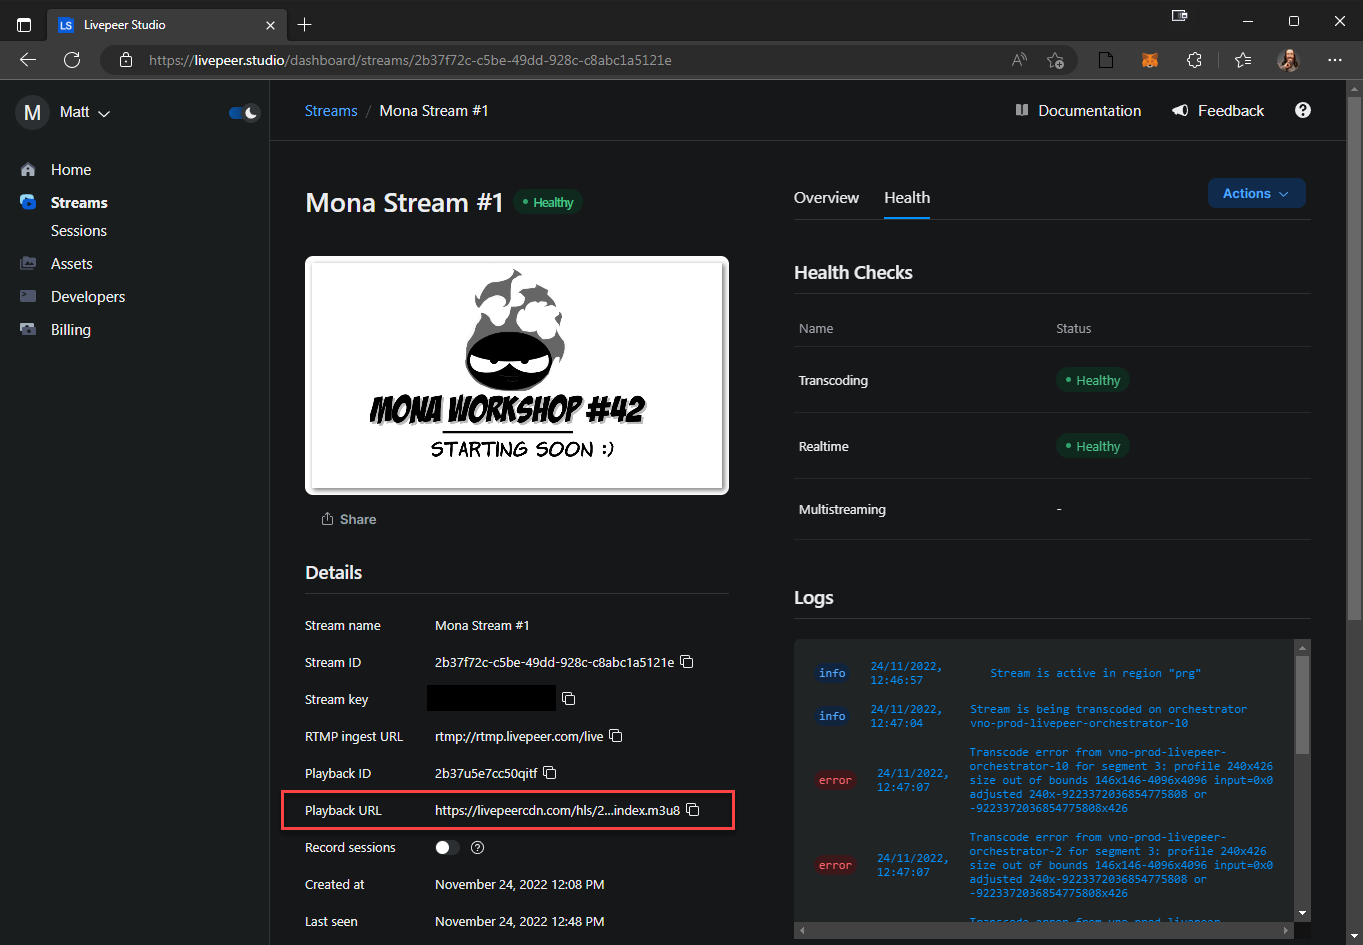Click the Playback URL link text
The height and width of the screenshot is (945, 1363).
pos(557,810)
